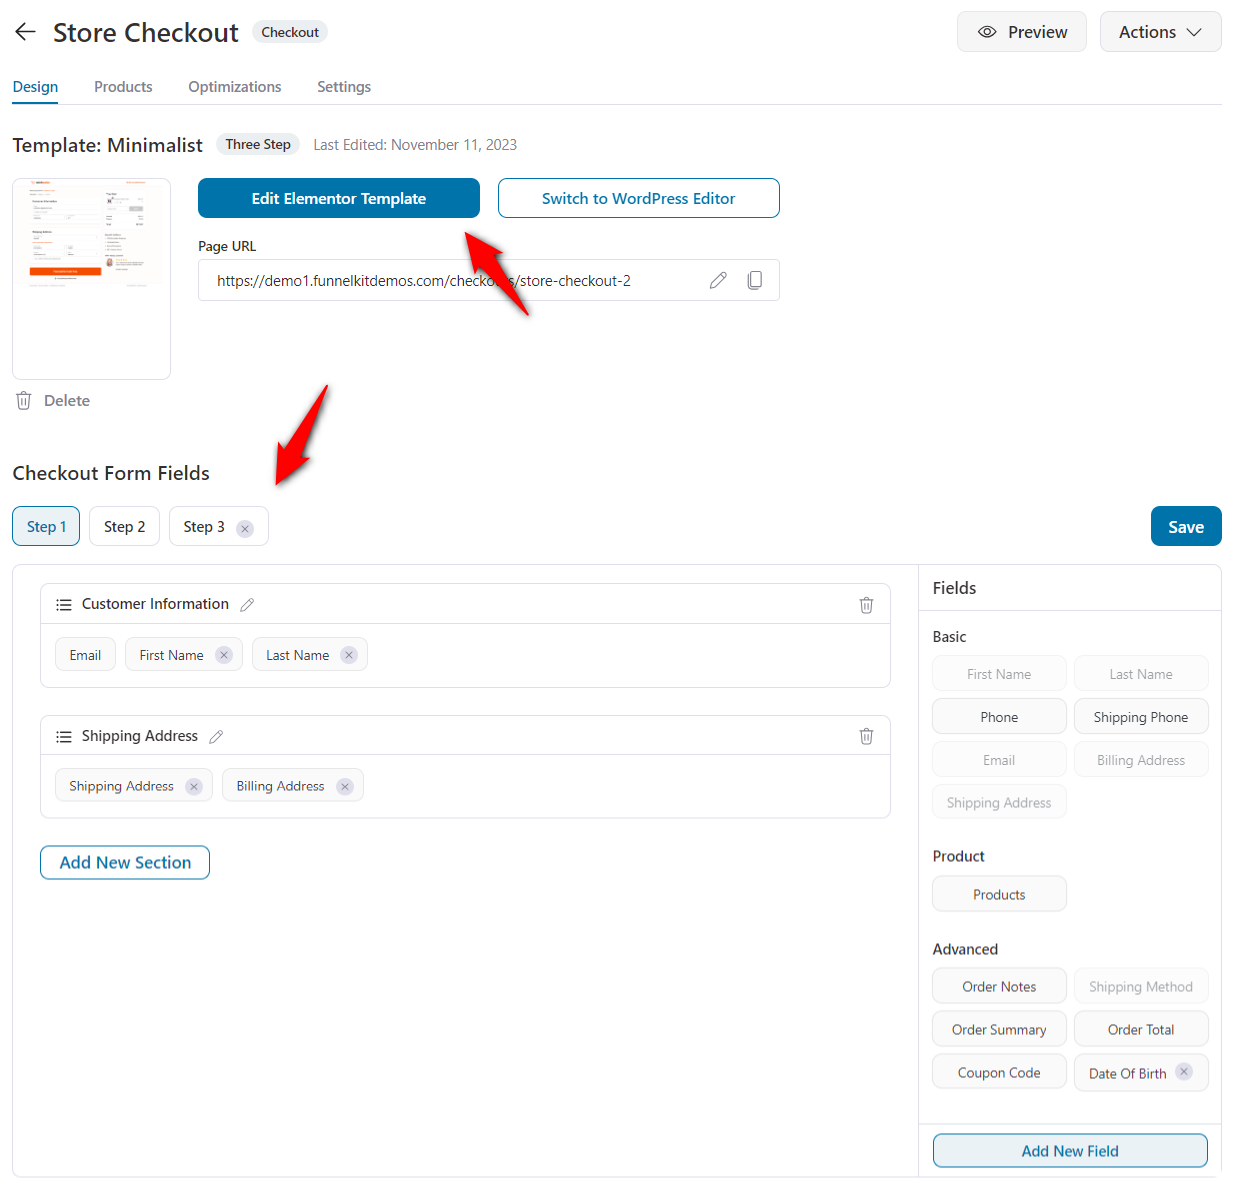Switch to the Optimizations tab
This screenshot has width=1234, height=1189.
tap(234, 87)
